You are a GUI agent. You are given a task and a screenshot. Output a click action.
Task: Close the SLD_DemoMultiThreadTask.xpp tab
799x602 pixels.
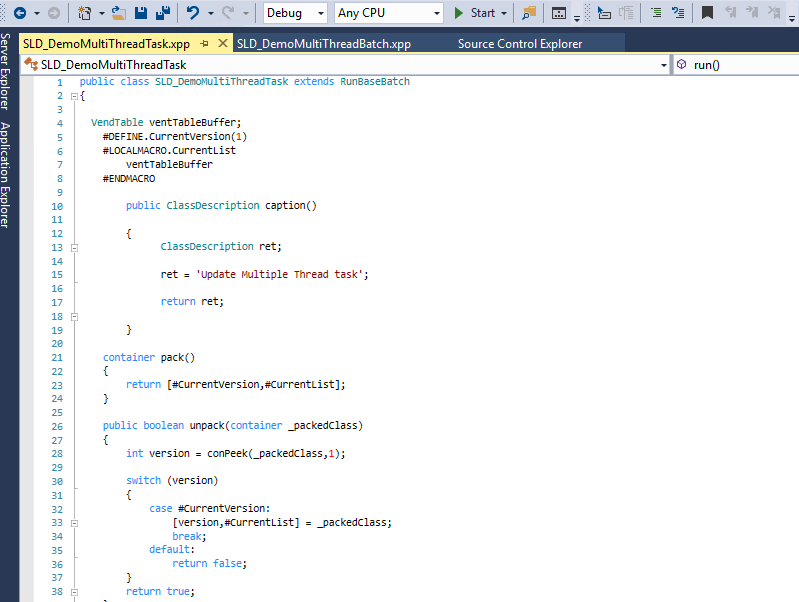(x=223, y=43)
